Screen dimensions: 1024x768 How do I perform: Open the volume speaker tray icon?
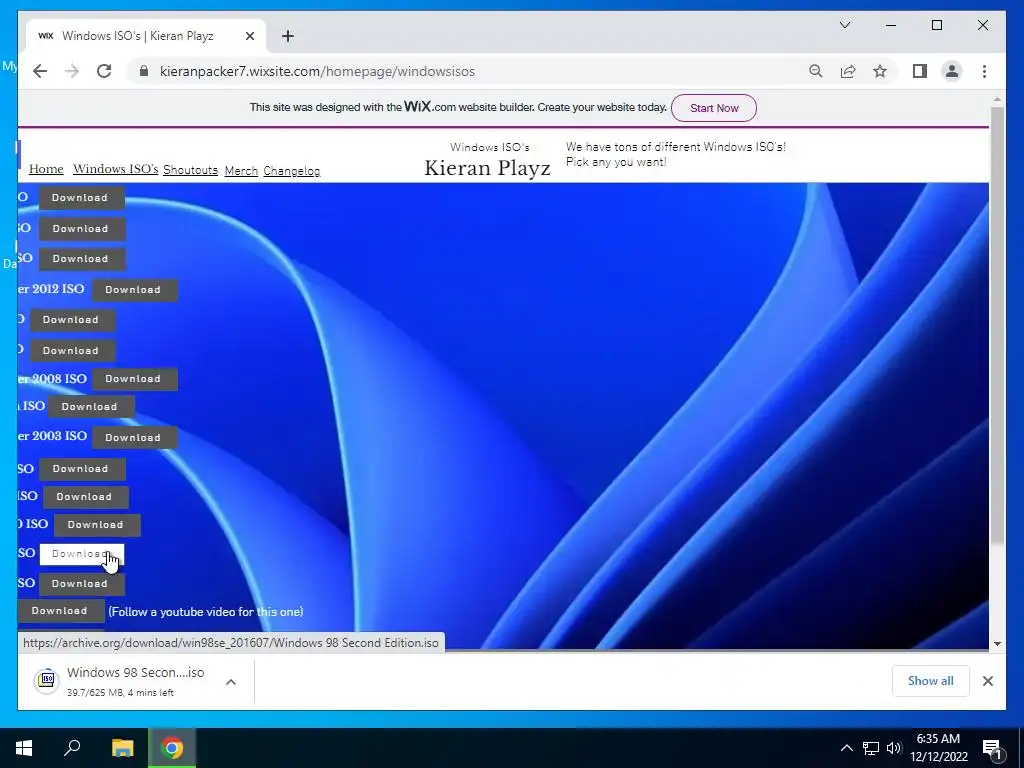[894, 748]
